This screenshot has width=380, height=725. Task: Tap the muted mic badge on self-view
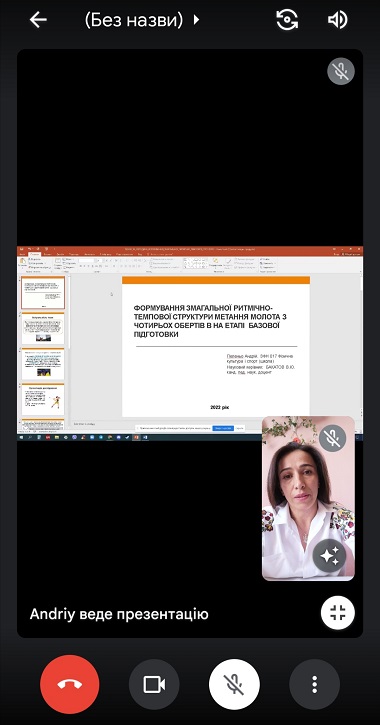(x=333, y=438)
